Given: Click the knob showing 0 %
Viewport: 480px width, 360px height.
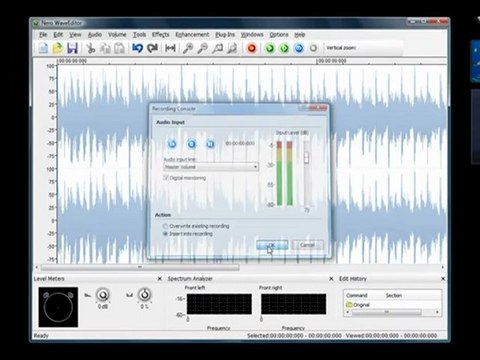Looking at the screenshot, I should coord(144,295).
